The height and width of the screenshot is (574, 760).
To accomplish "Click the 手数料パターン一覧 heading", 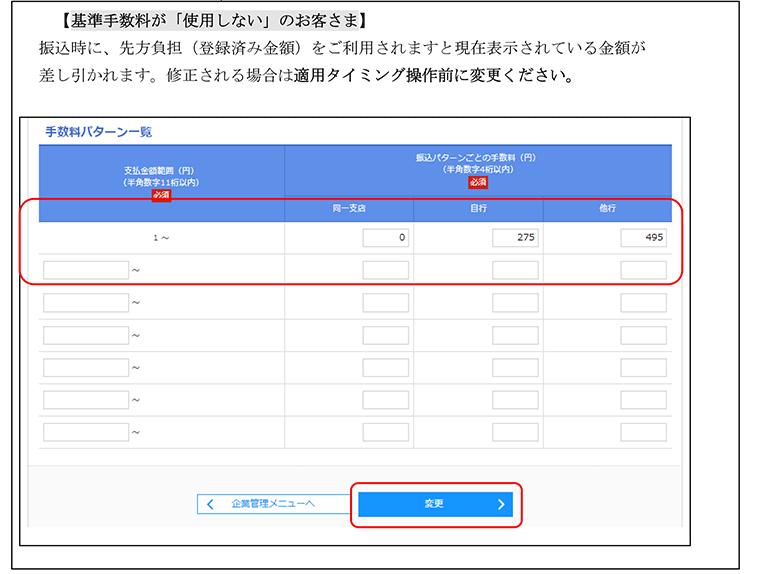I will pyautogui.click(x=98, y=132).
